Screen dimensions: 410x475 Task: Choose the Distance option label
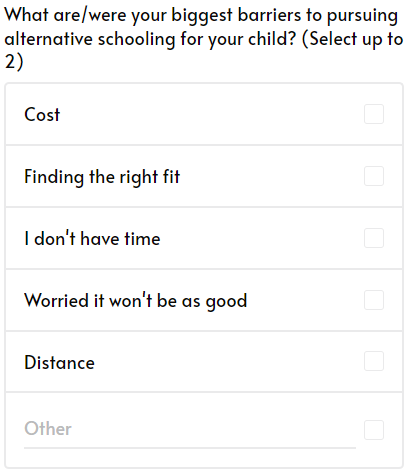pyautogui.click(x=59, y=362)
